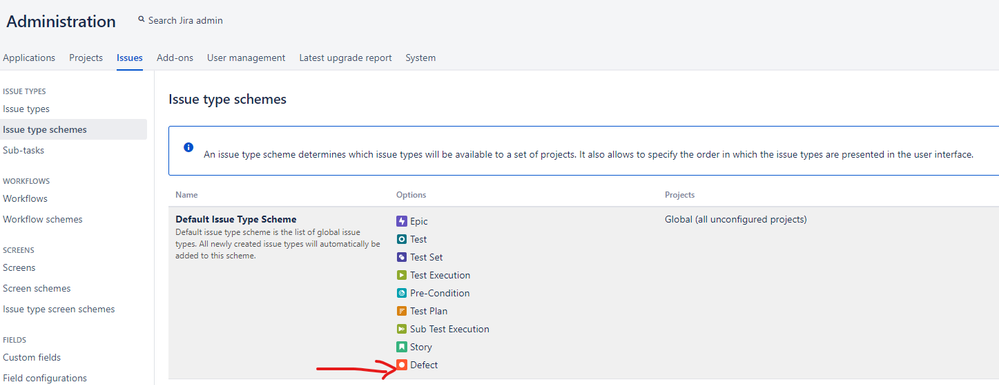999x385 pixels.
Task: Click the purple Epic issue type icon
Action: (x=401, y=221)
